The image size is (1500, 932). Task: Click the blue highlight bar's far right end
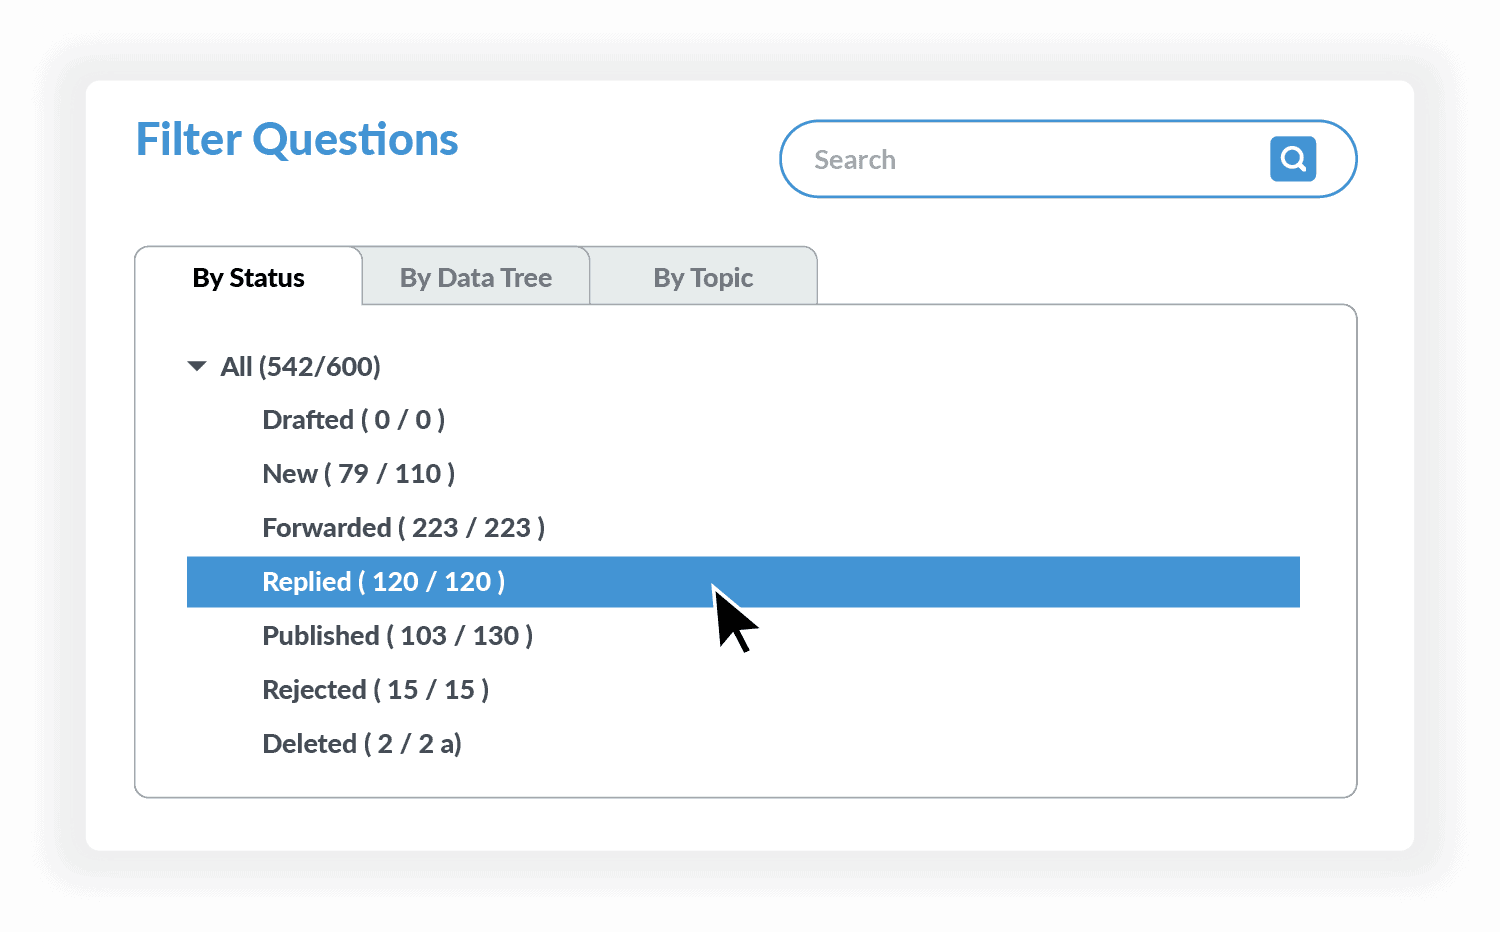tap(1285, 582)
